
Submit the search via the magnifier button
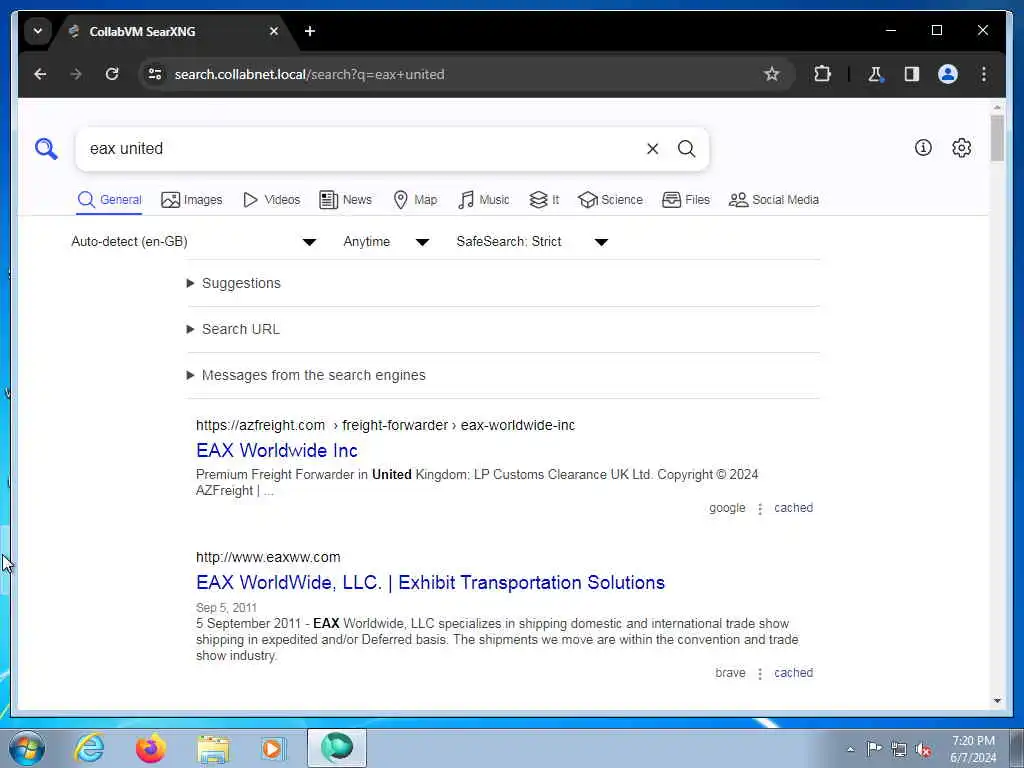[x=686, y=149]
